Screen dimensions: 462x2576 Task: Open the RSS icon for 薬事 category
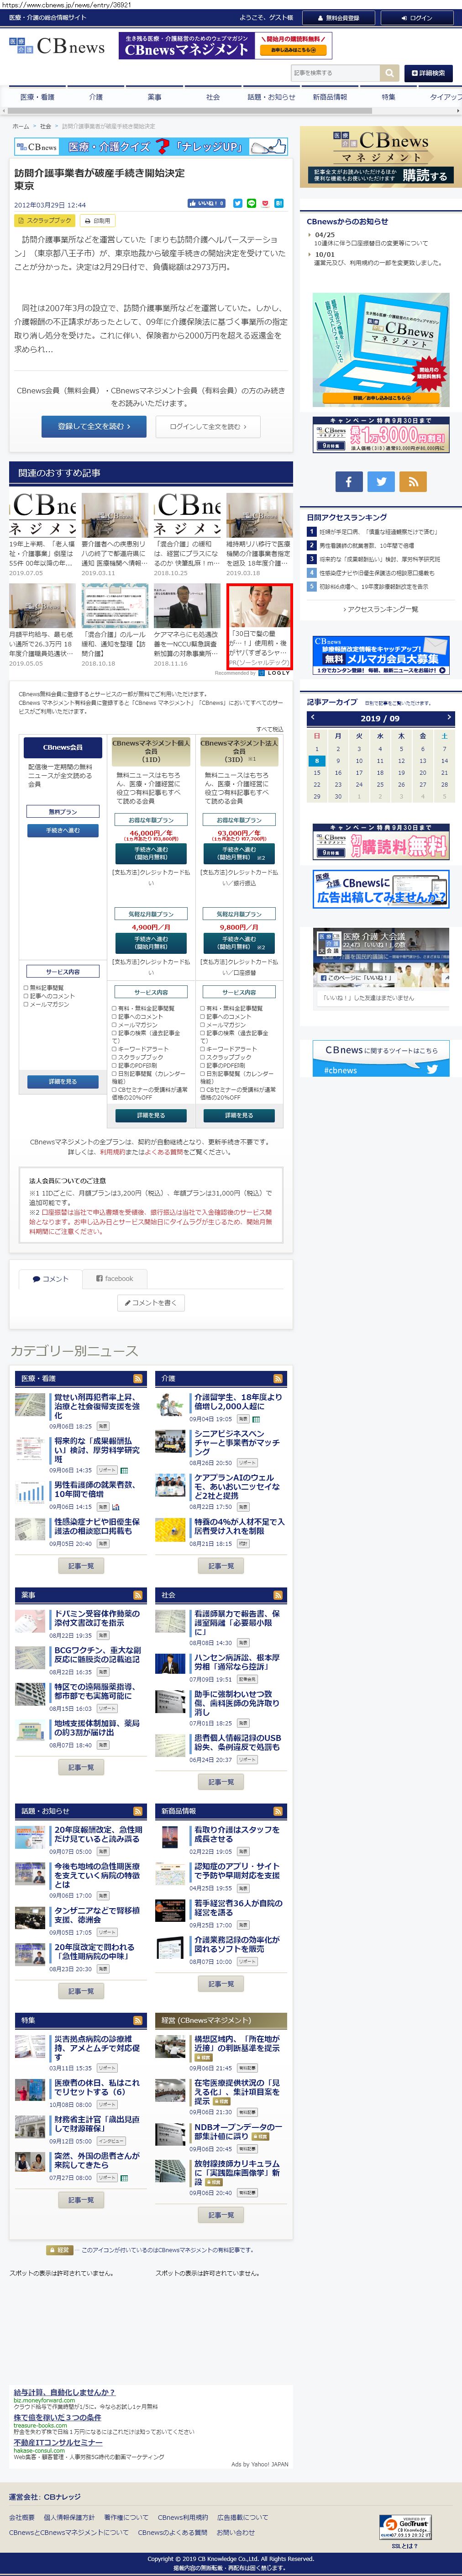pyautogui.click(x=138, y=1595)
